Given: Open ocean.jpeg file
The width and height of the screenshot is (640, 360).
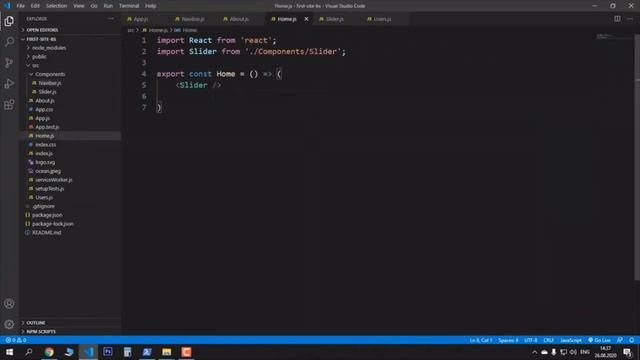Looking at the screenshot, I should (48, 171).
